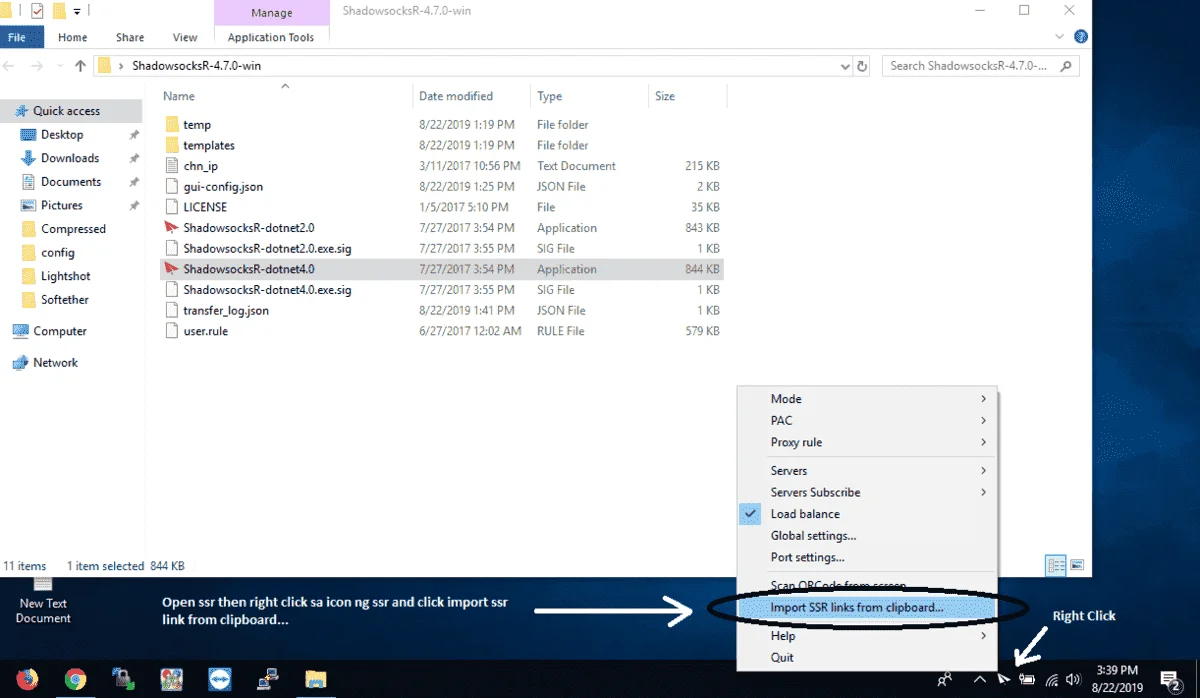Click the Search ShadowsocksR-4.7.0 box
The height and width of the screenshot is (698, 1200).
pyautogui.click(x=980, y=66)
